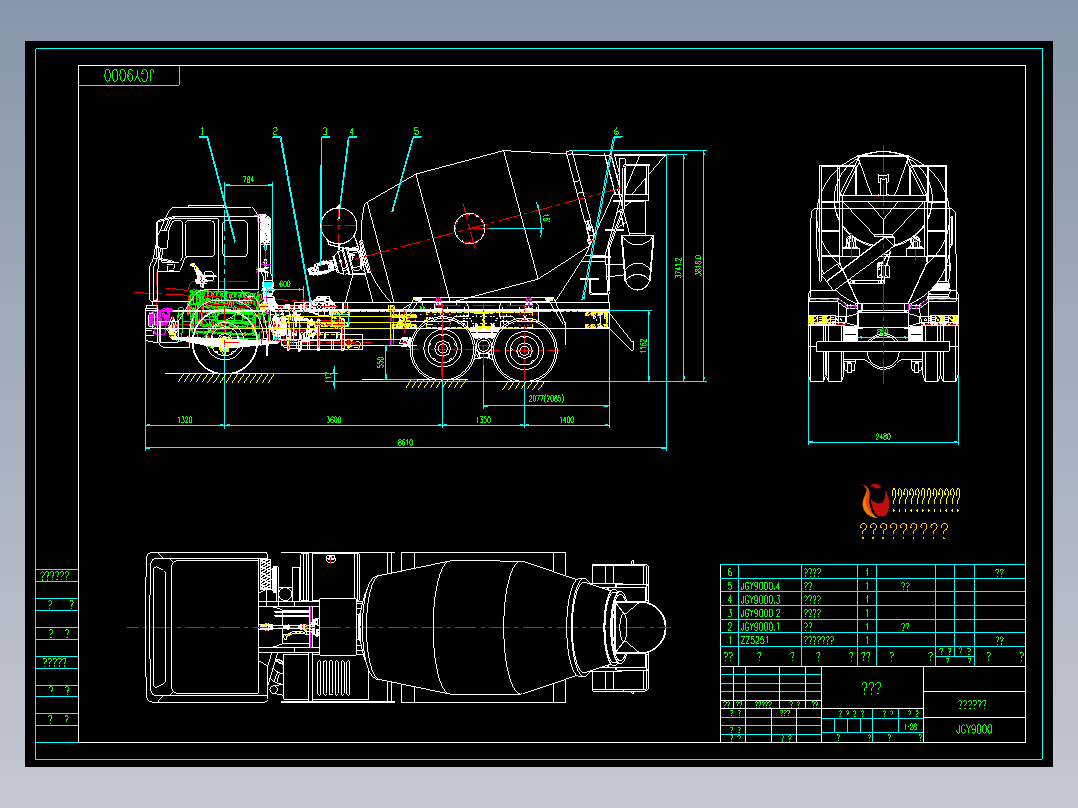
Task: Click the cab roof in the top view
Action: (x=213, y=628)
